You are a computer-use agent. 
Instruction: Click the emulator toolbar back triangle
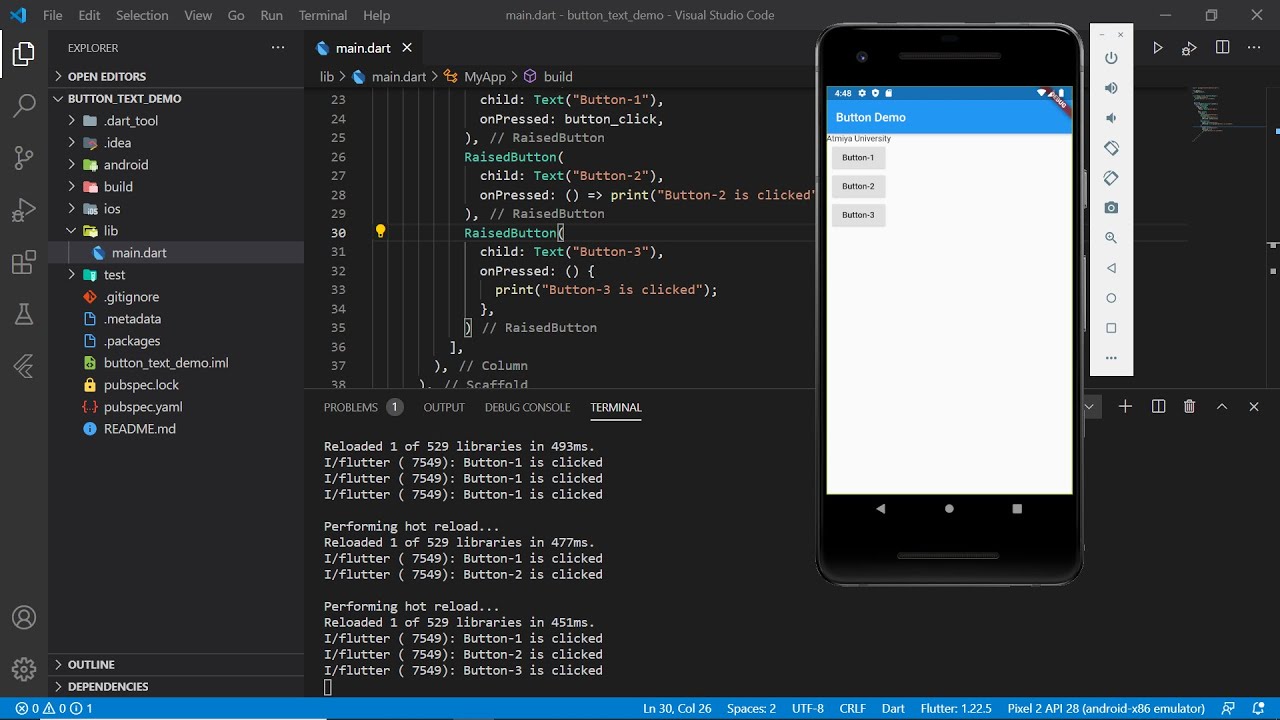click(1111, 268)
